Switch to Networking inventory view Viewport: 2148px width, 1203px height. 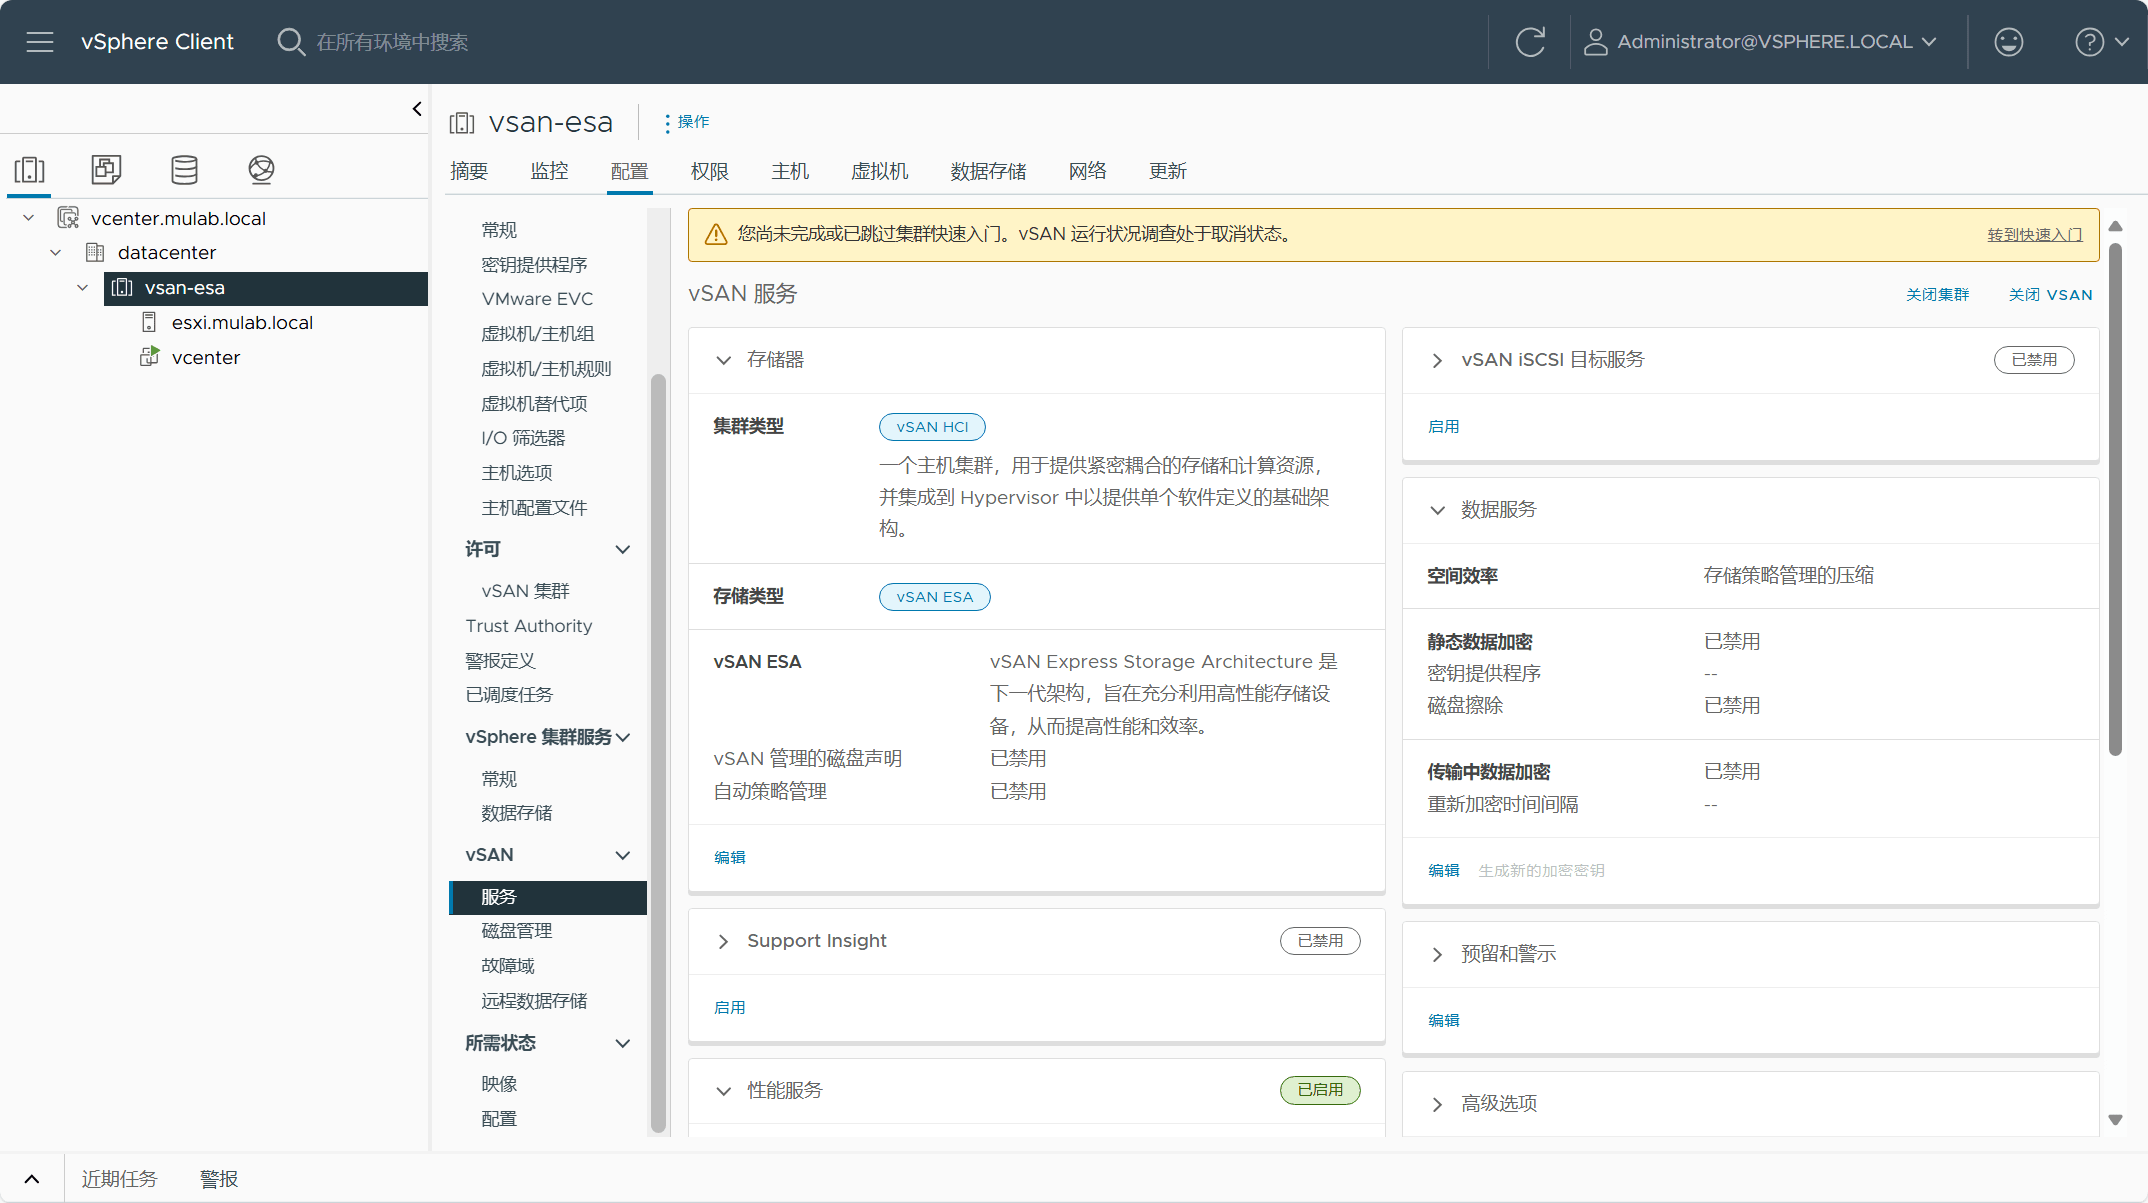[x=261, y=169]
